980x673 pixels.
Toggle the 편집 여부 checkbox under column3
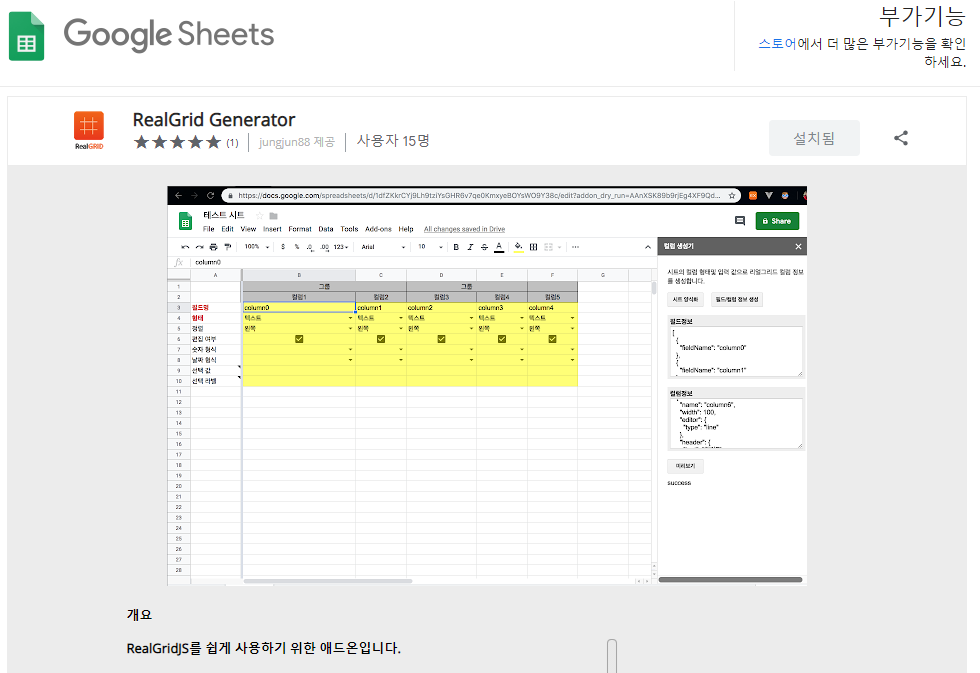tap(502, 339)
